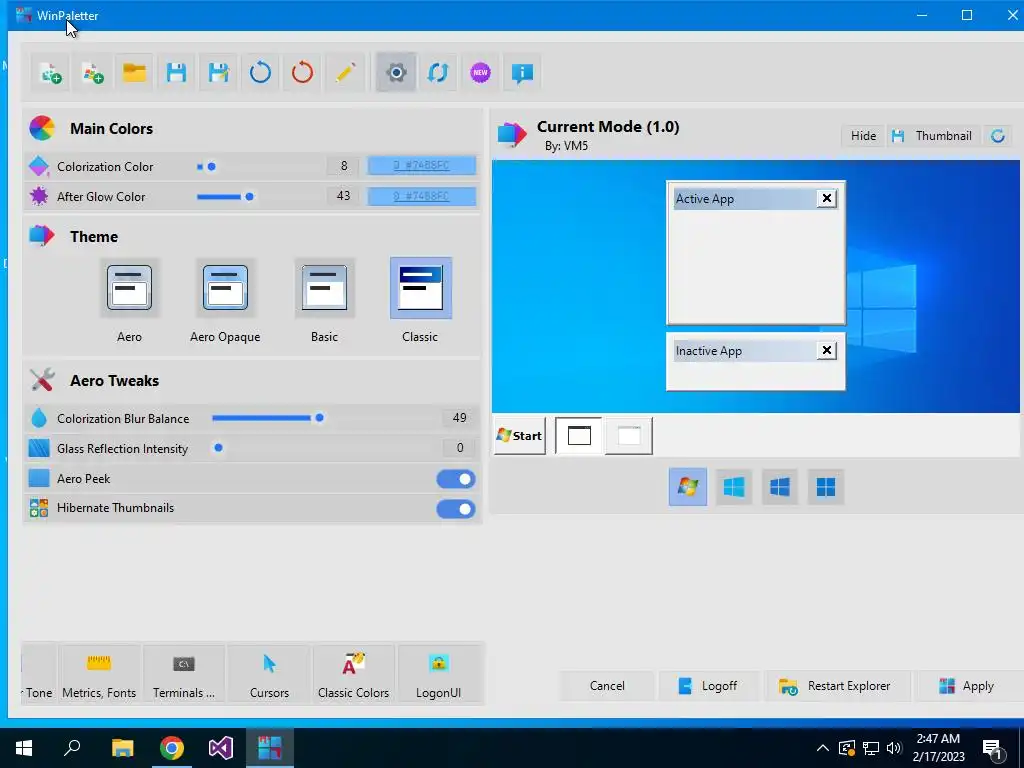Open the Classic Colors tab
This screenshot has width=1024, height=768.
point(353,674)
